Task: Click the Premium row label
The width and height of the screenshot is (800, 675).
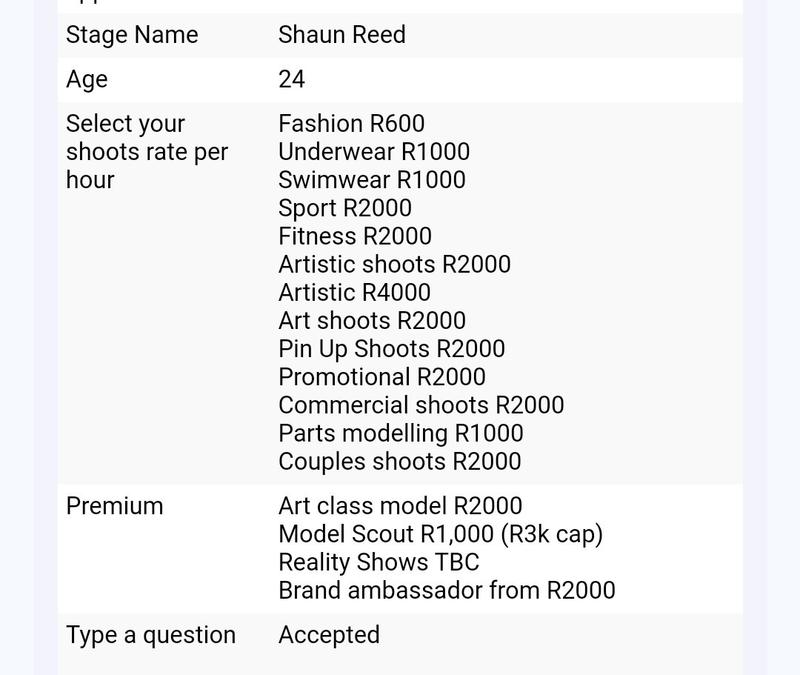Action: click(114, 506)
